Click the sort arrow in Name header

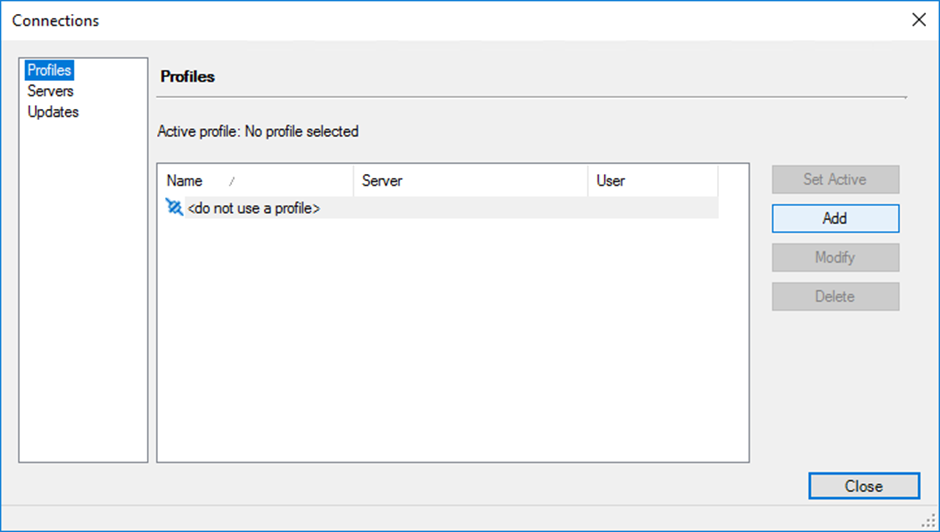click(232, 182)
